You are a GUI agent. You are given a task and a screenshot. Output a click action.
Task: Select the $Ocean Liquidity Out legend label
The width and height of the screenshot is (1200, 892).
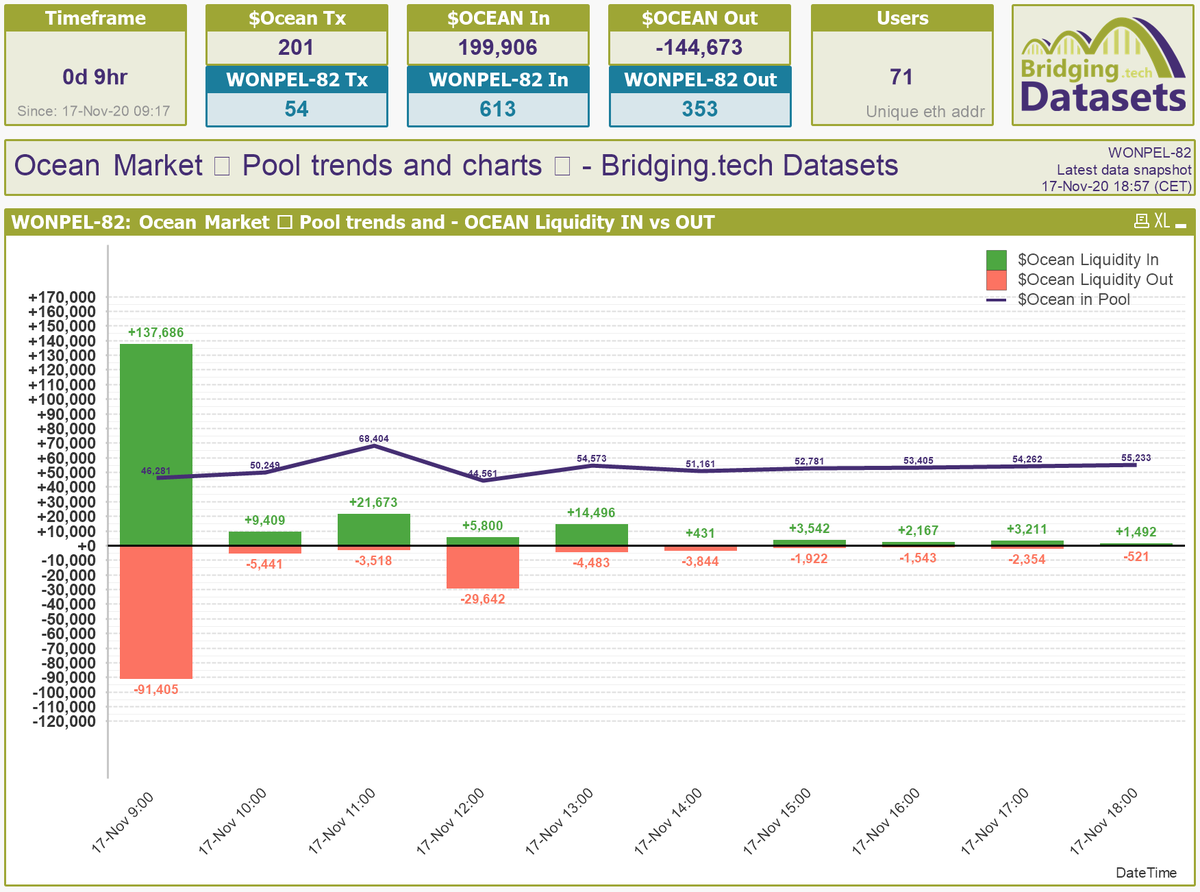(x=1095, y=280)
